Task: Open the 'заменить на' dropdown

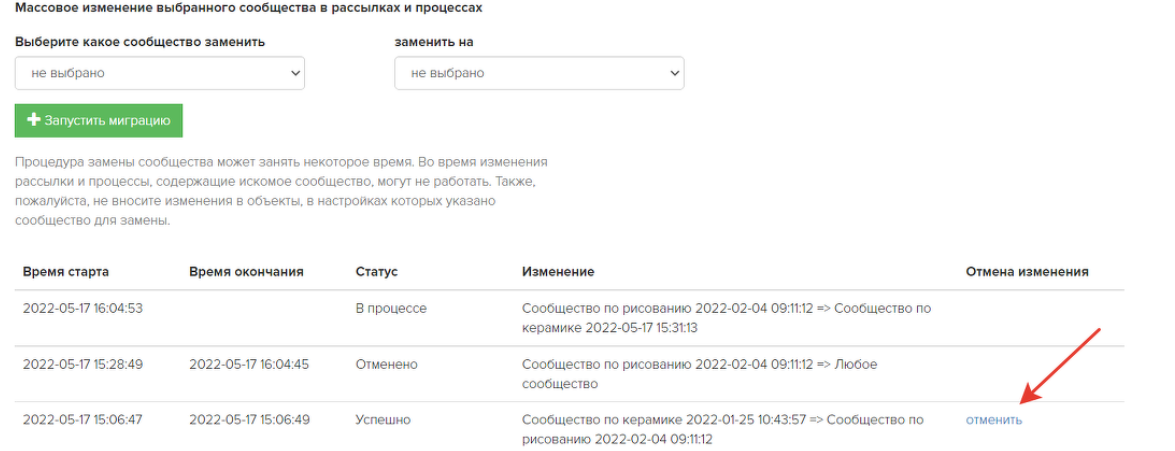Action: pyautogui.click(x=539, y=73)
